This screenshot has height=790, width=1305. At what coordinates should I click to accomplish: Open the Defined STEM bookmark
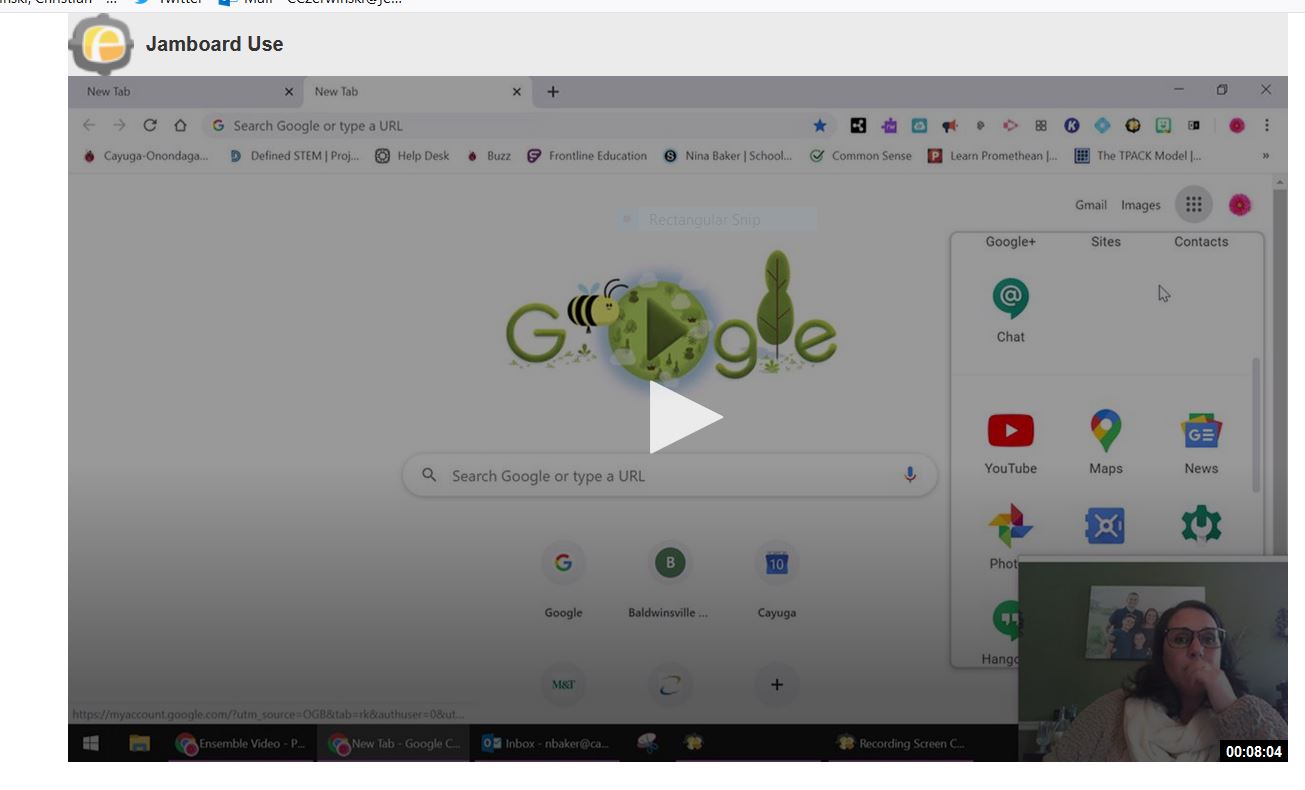click(294, 156)
